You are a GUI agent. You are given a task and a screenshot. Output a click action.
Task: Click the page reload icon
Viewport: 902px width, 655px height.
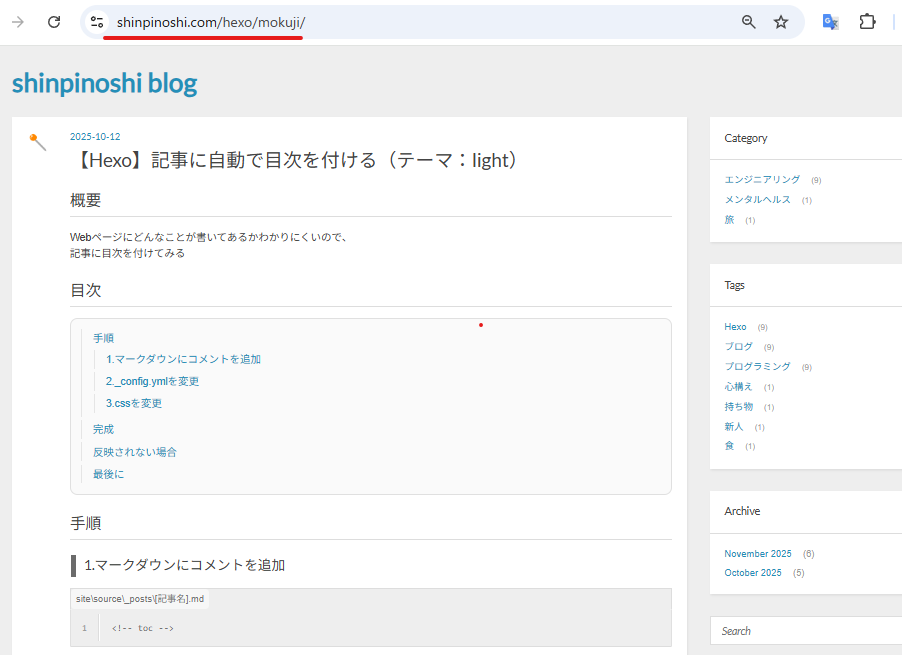(x=54, y=21)
